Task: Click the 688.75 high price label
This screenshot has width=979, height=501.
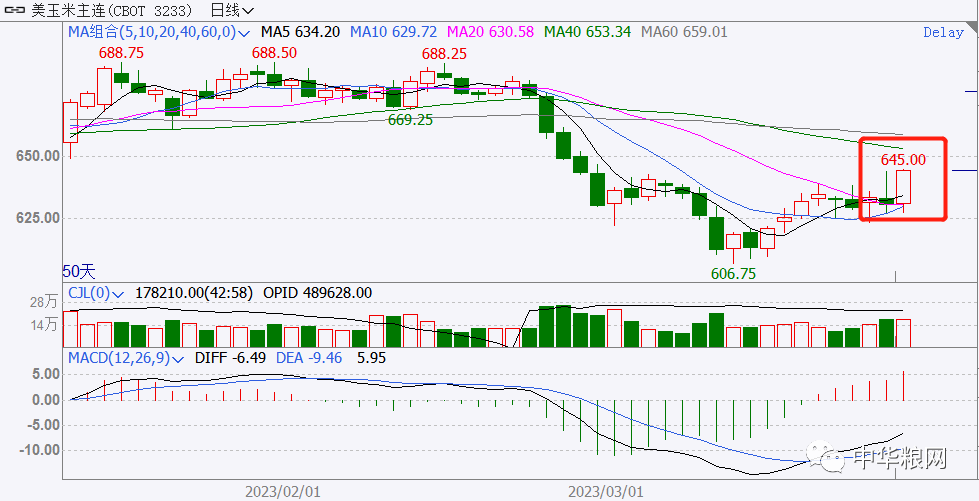Action: click(122, 53)
